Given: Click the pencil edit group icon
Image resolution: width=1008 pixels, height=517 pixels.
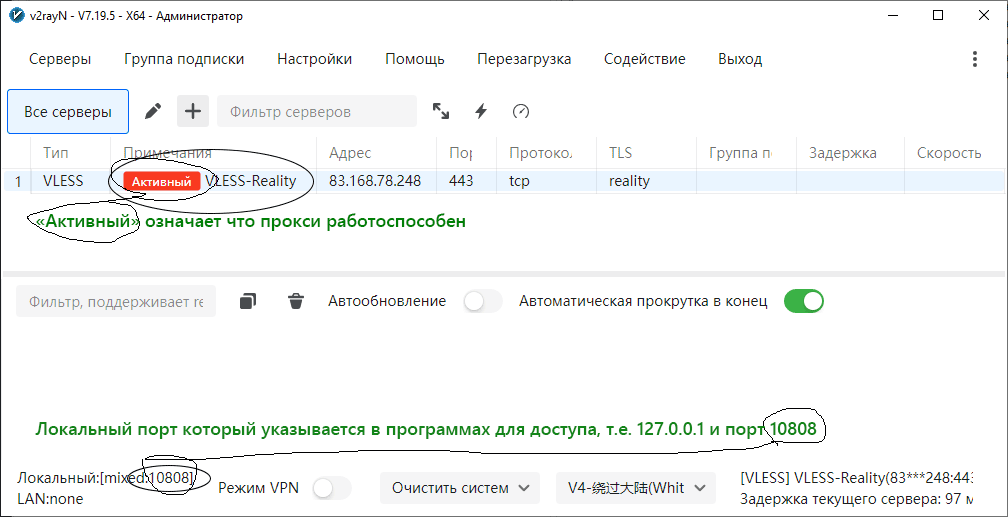Looking at the screenshot, I should (x=153, y=111).
